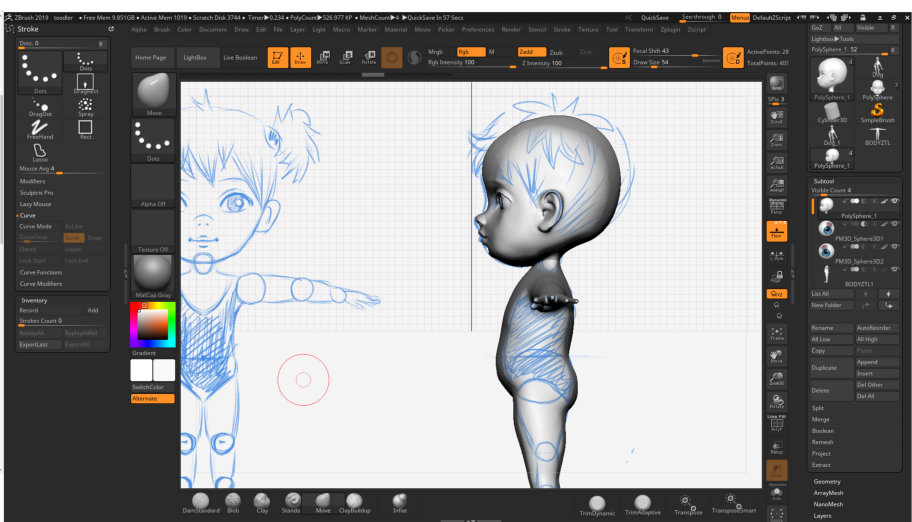This screenshot has width=912, height=522.
Task: Open the MatCap Gray material thumbnail
Action: pyautogui.click(x=152, y=276)
